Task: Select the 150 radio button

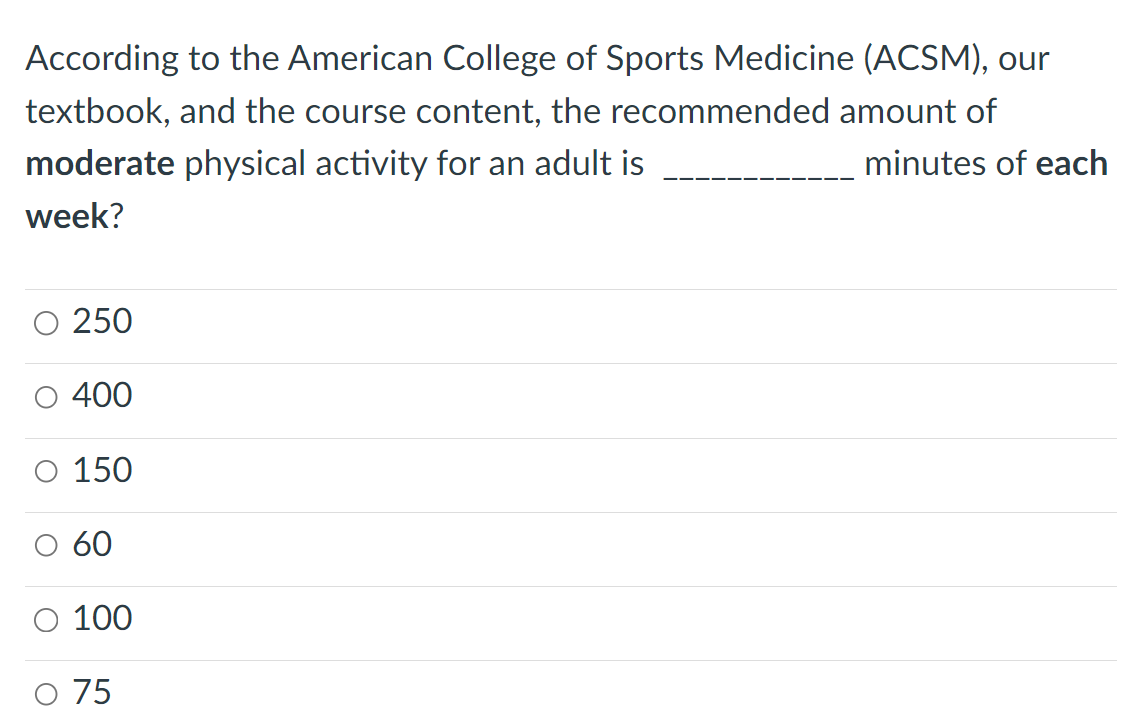Action: [x=46, y=472]
